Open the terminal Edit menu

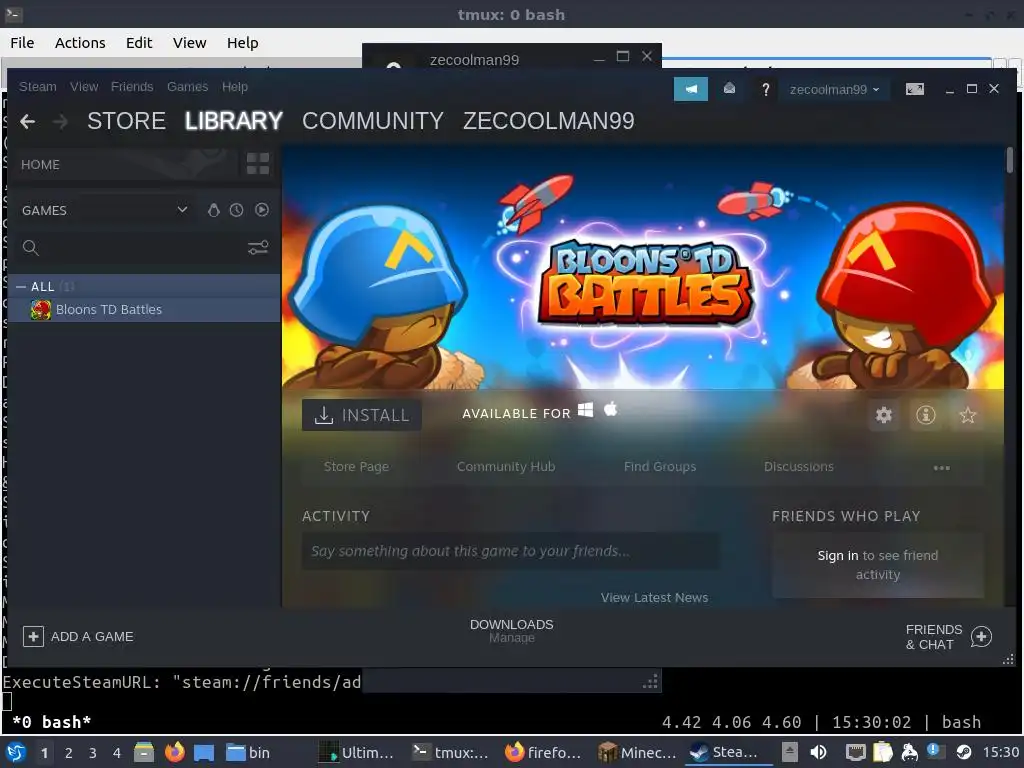pos(138,43)
